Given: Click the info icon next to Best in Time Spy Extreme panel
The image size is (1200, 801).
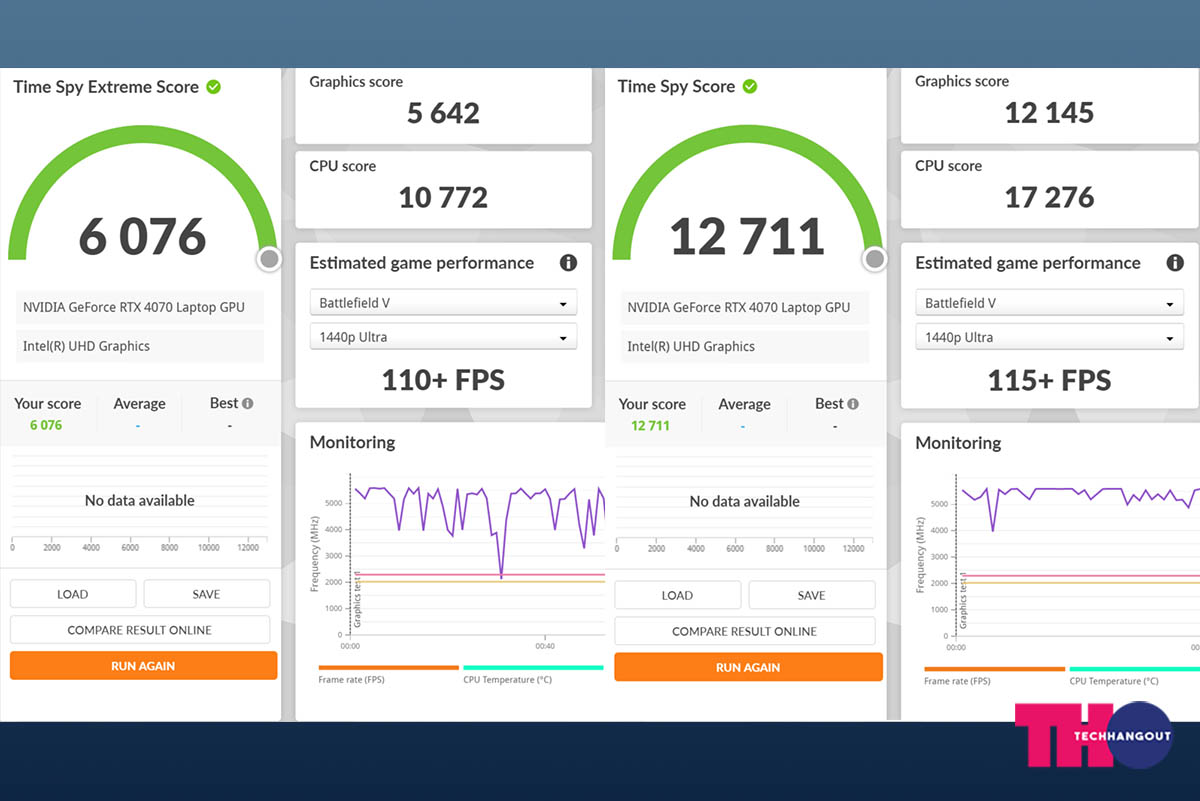Looking at the screenshot, I should (248, 404).
